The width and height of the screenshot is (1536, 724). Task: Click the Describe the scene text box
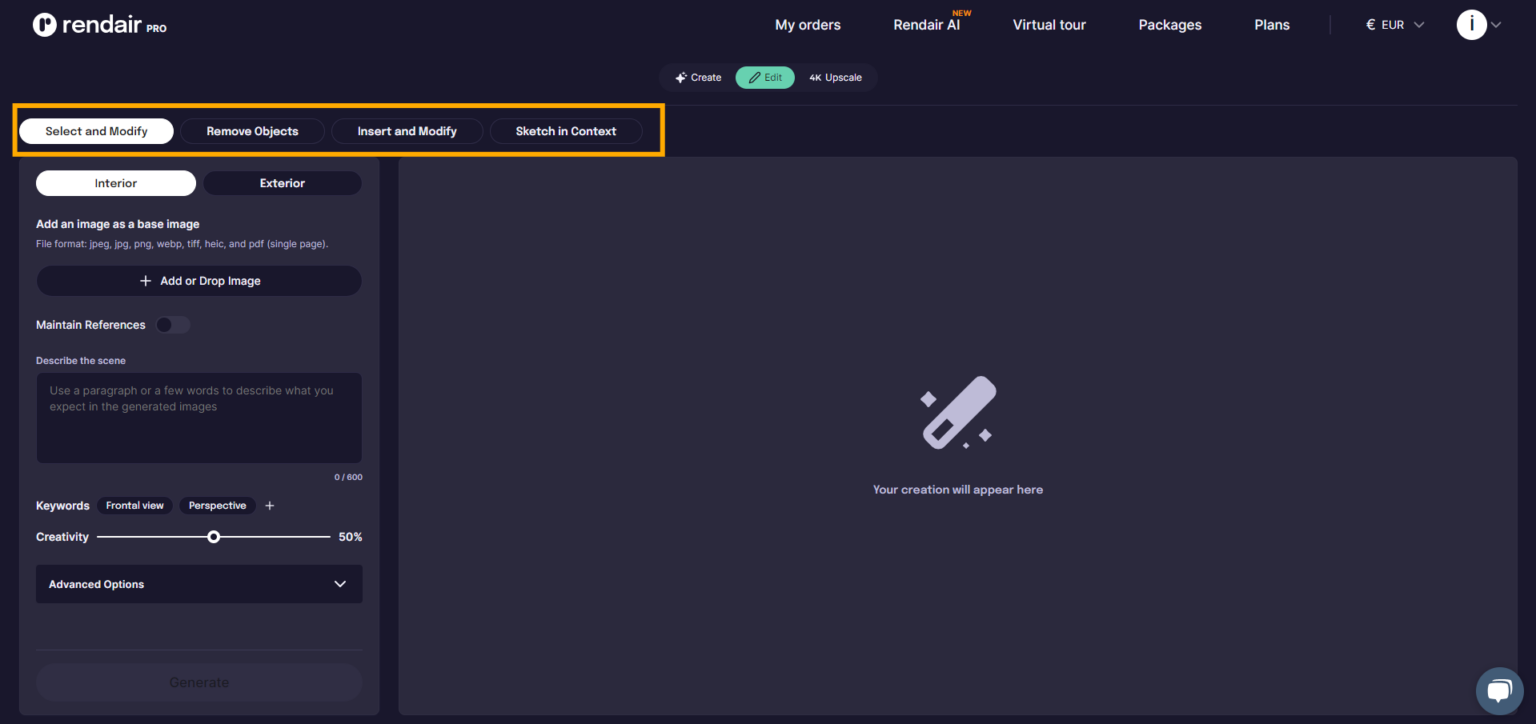(x=199, y=418)
